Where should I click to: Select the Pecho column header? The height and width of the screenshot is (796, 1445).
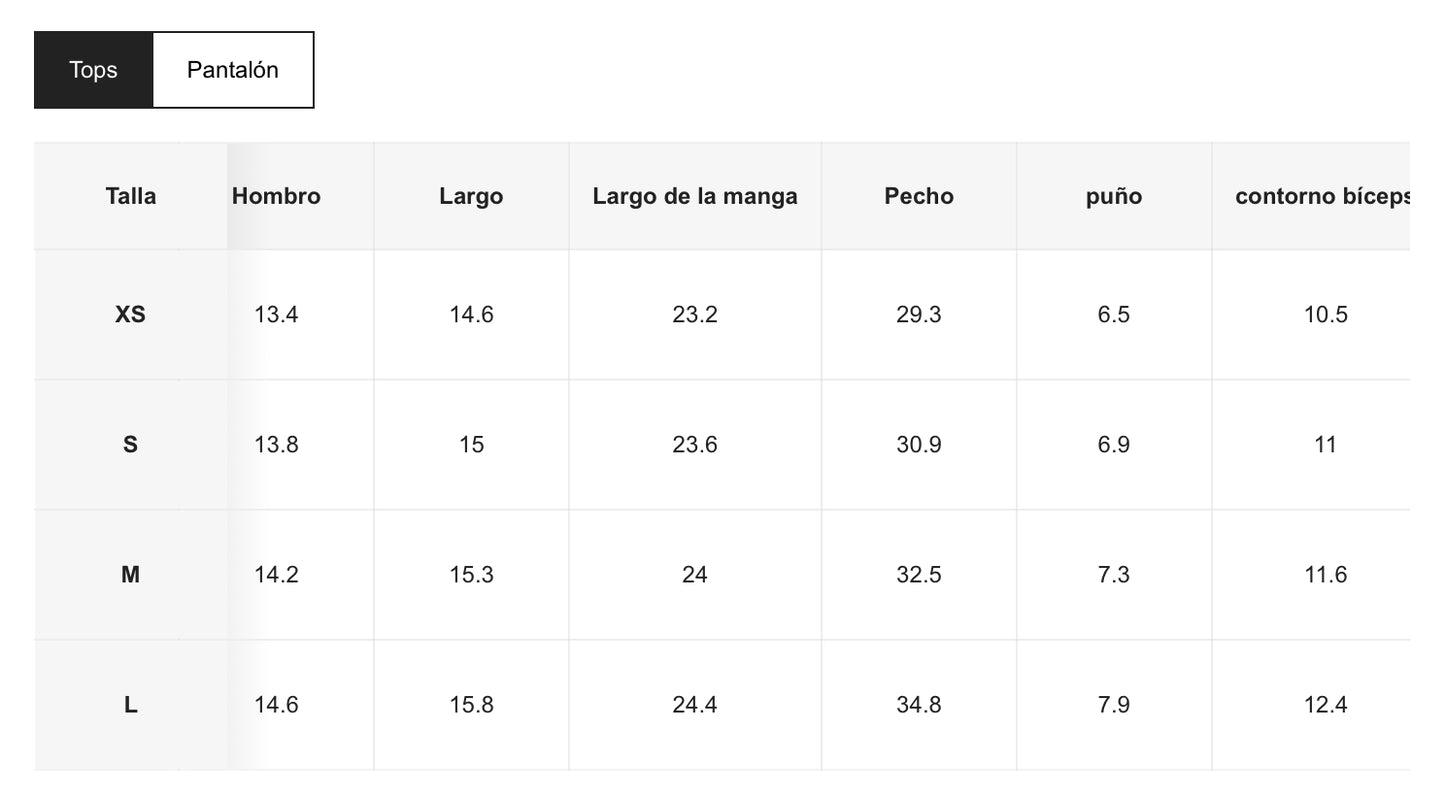pos(919,196)
